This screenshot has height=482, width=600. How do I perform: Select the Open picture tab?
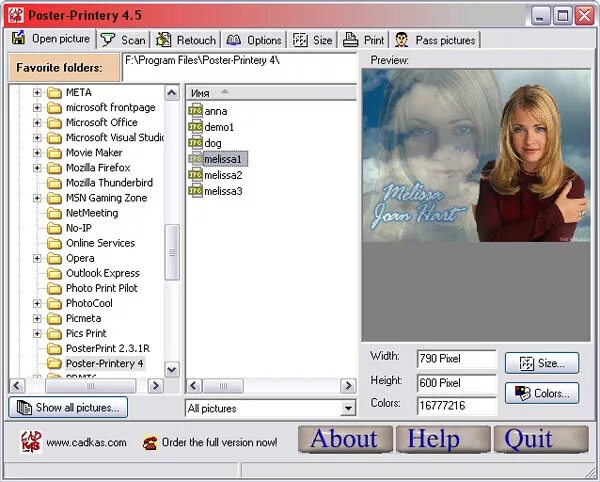(x=51, y=39)
